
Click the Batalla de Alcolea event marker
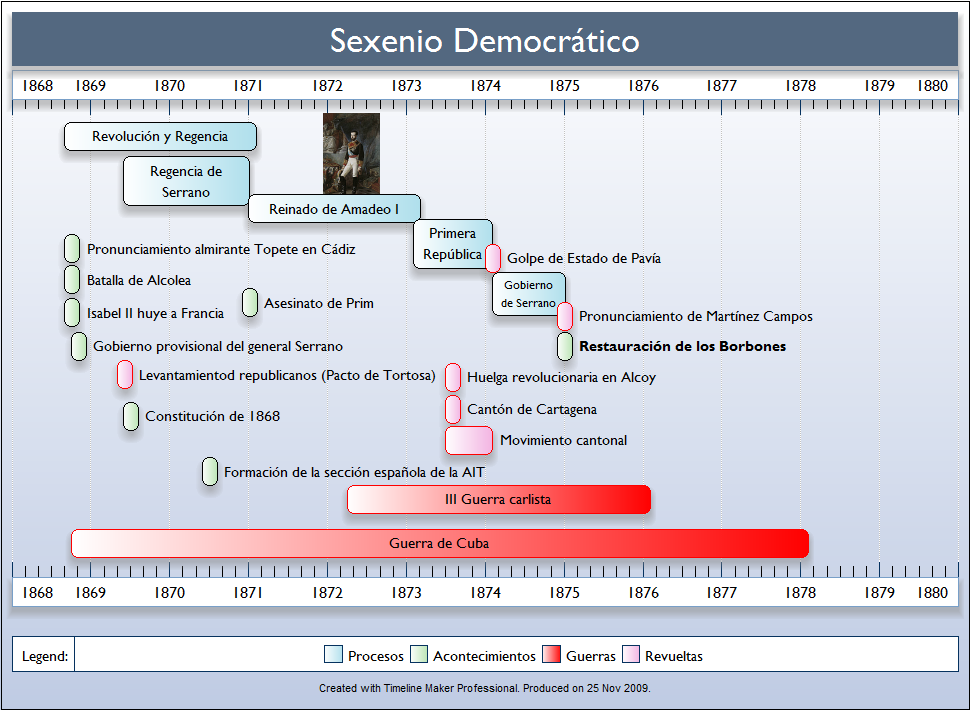coord(72,280)
